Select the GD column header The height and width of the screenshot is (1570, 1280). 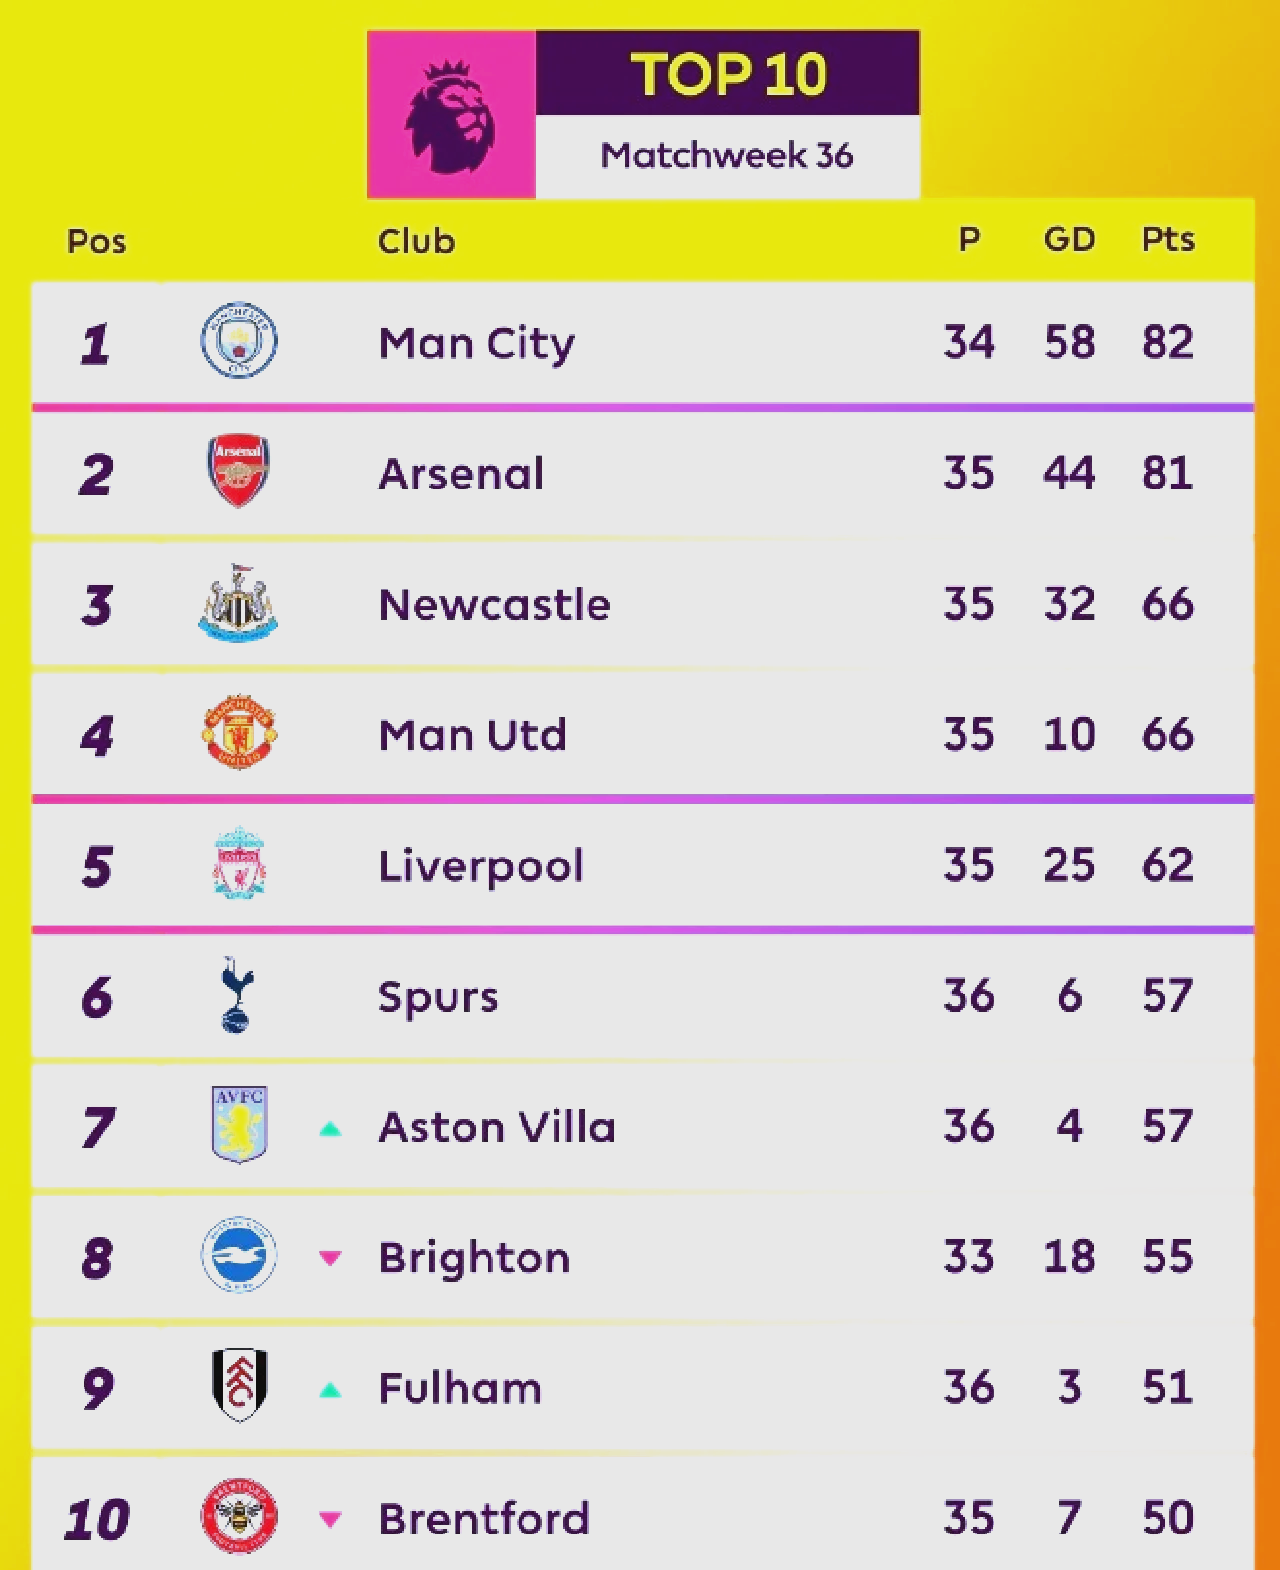[x=1069, y=240]
